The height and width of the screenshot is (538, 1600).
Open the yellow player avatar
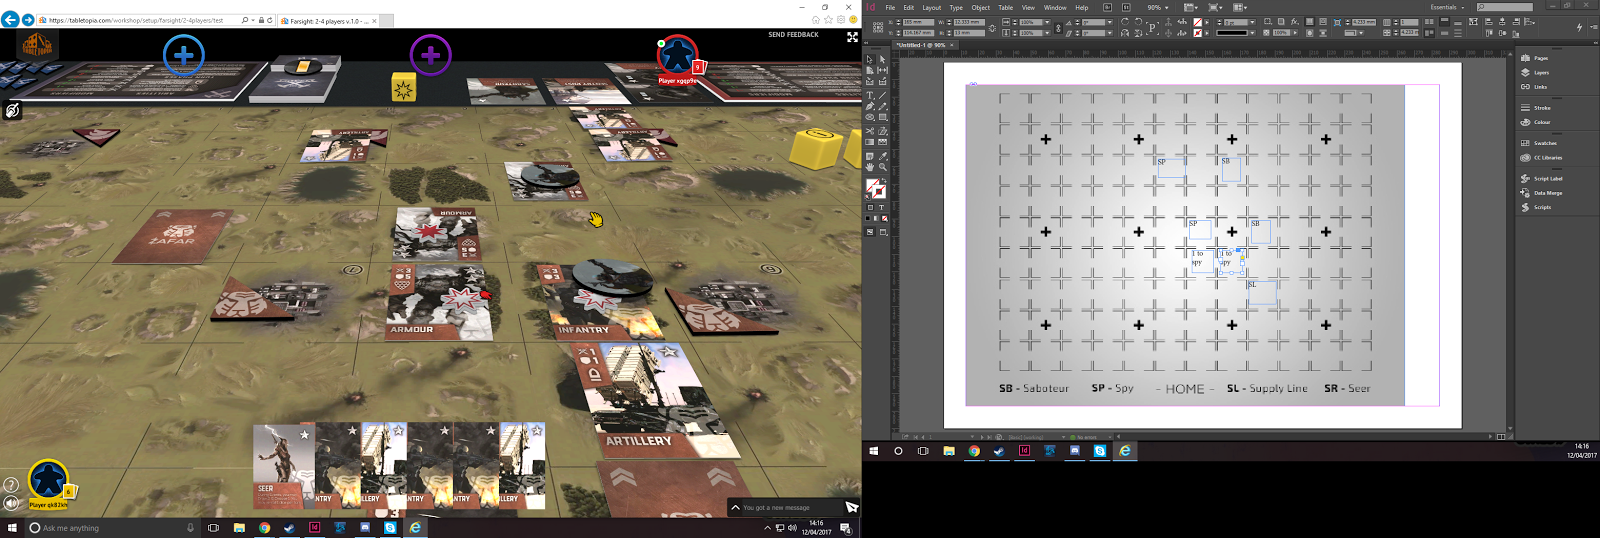(x=47, y=481)
